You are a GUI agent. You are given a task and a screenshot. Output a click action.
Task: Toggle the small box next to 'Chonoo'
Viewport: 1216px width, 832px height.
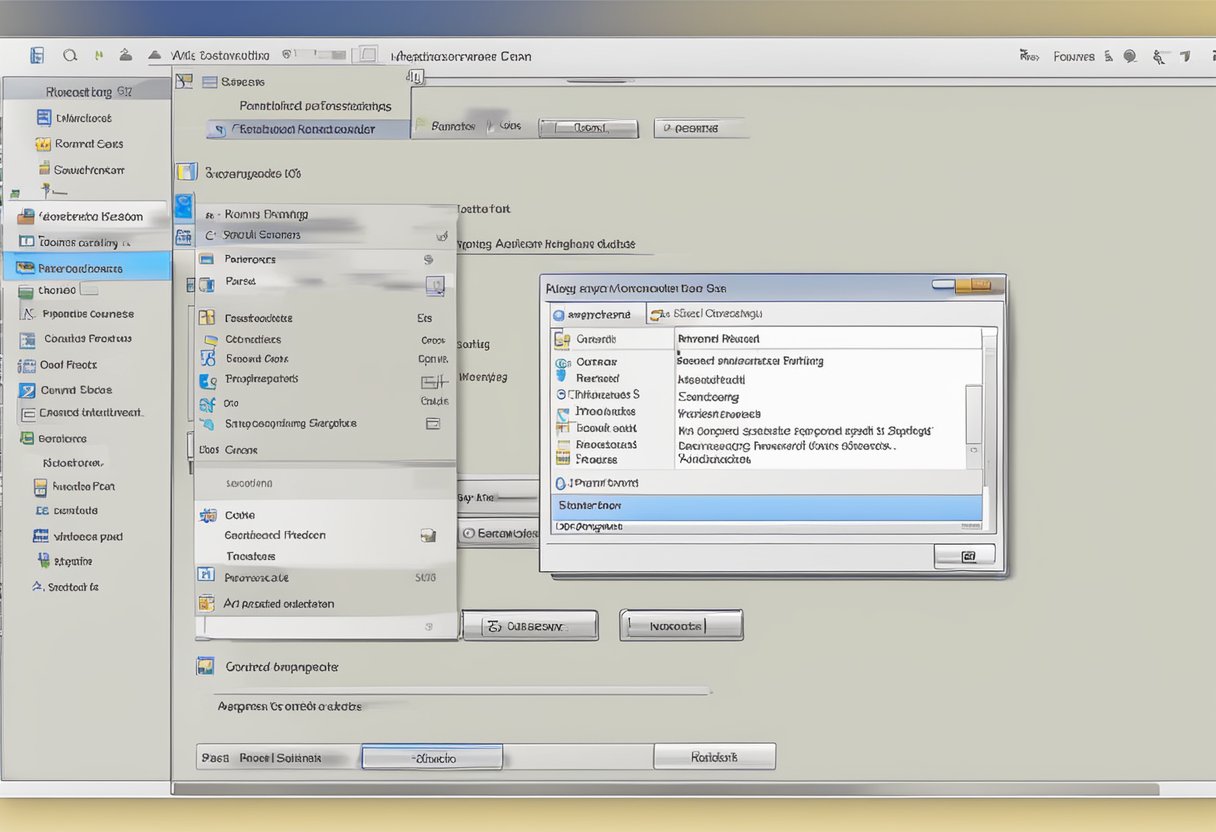[x=88, y=290]
